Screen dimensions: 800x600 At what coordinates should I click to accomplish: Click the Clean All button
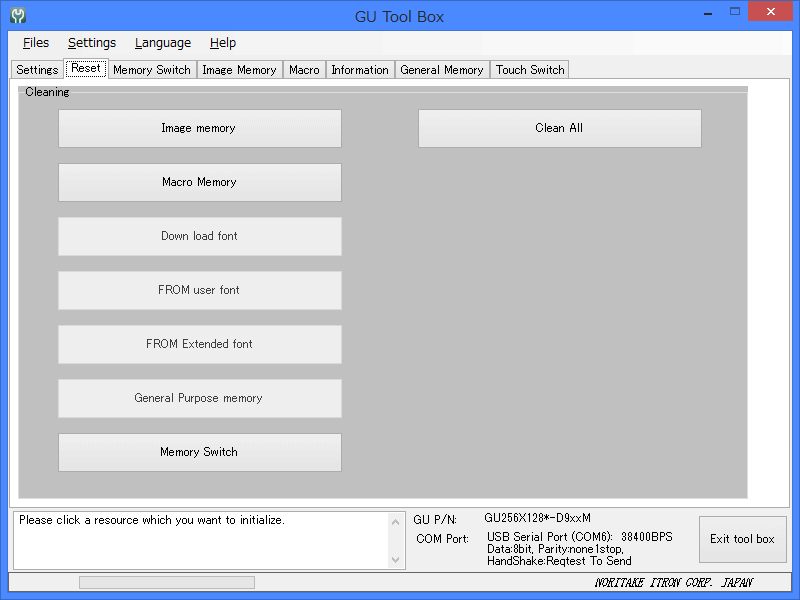point(559,129)
